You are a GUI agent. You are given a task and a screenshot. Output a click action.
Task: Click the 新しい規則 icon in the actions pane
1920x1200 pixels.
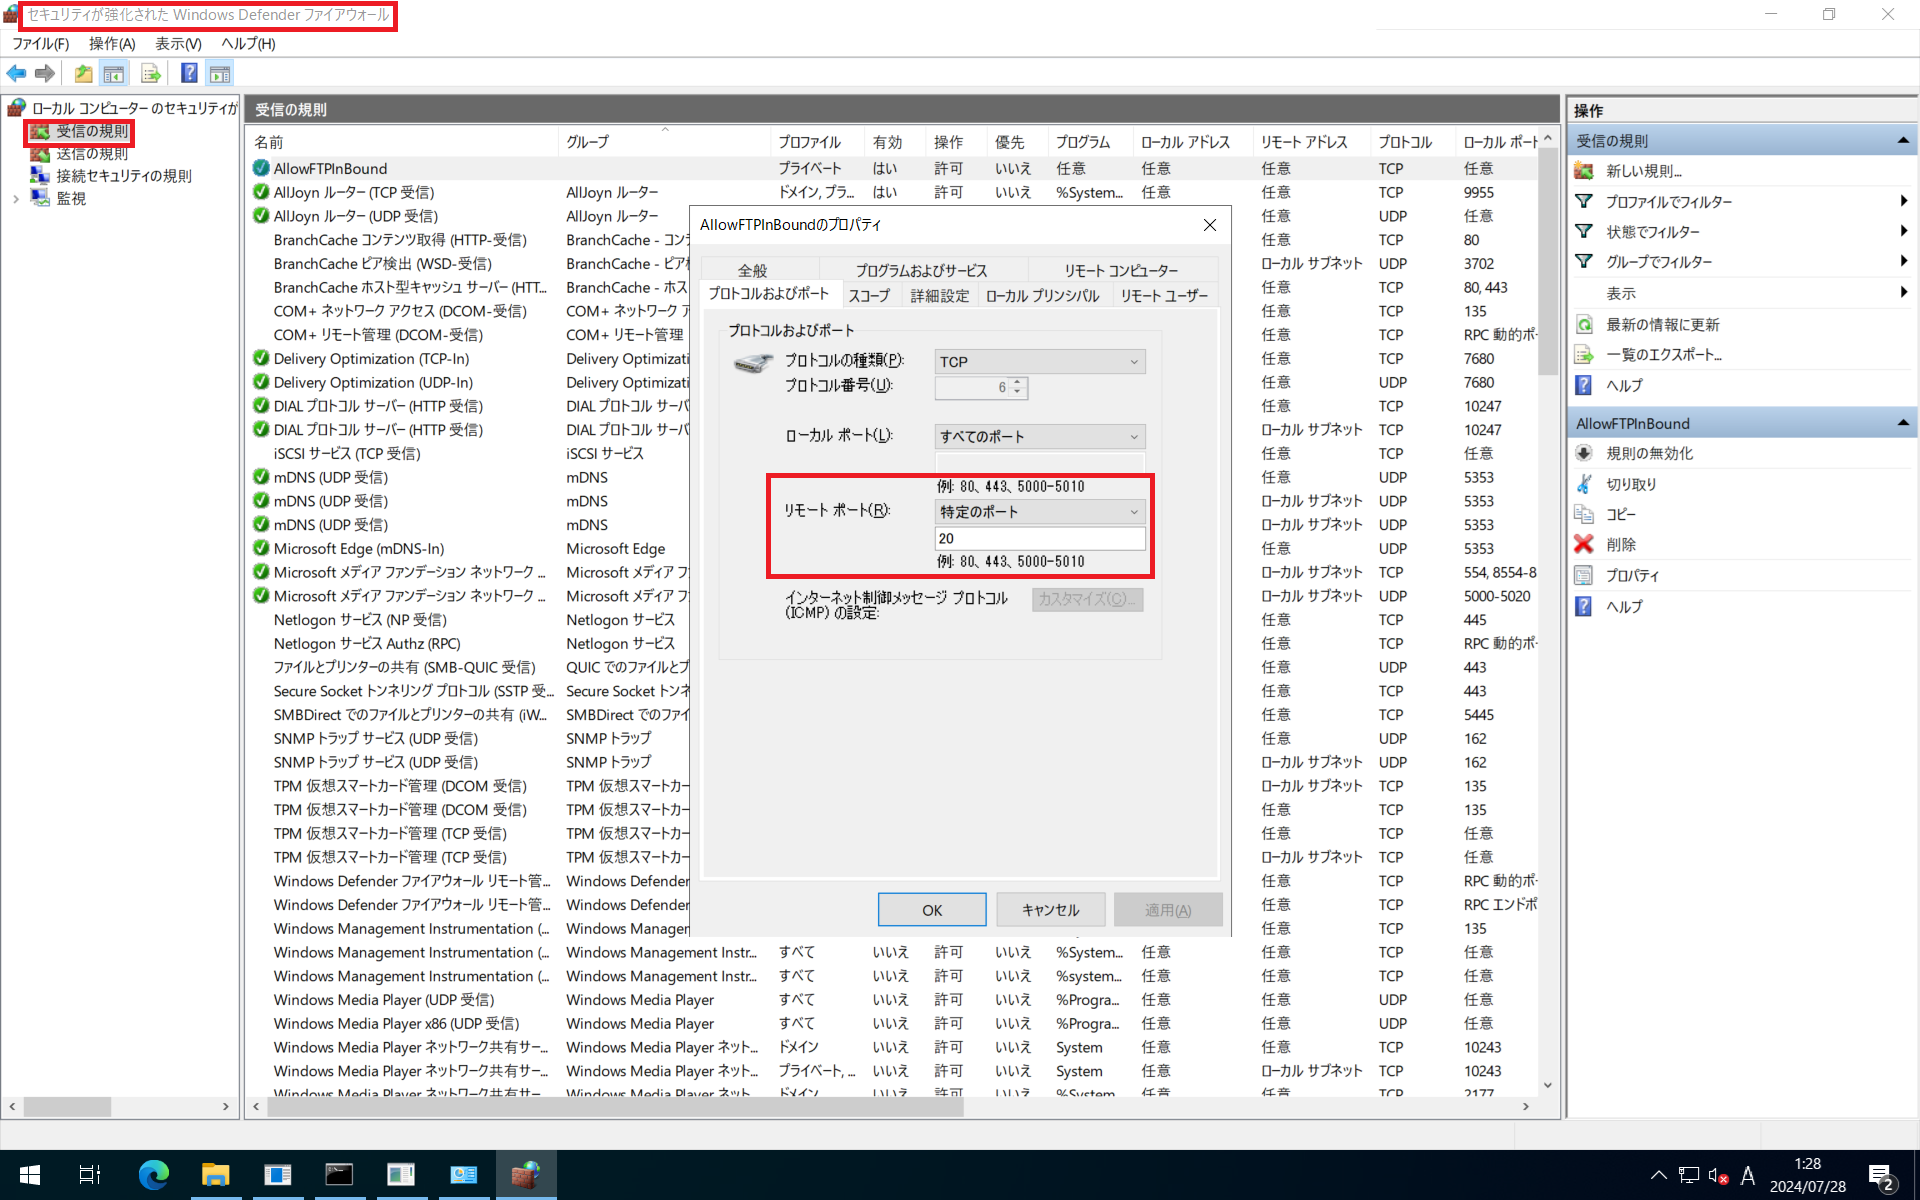[1584, 171]
